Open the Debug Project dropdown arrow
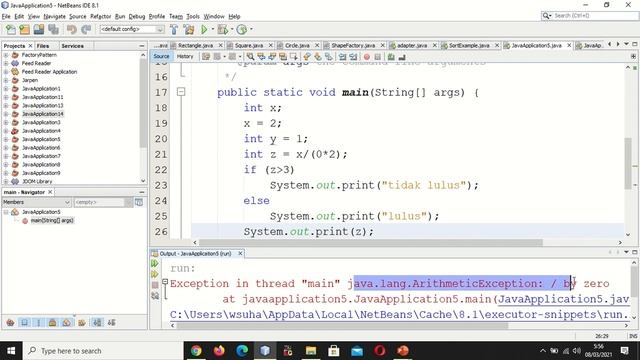 231,29
